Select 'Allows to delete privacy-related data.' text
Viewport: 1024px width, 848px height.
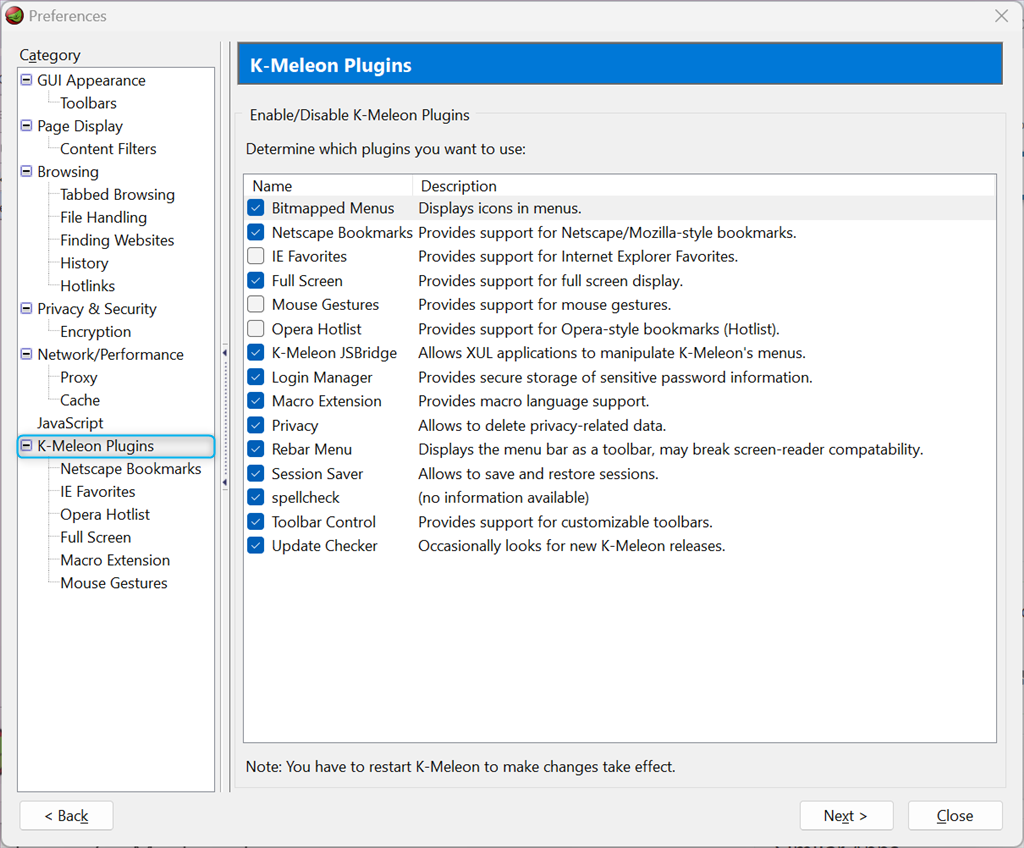(542, 426)
